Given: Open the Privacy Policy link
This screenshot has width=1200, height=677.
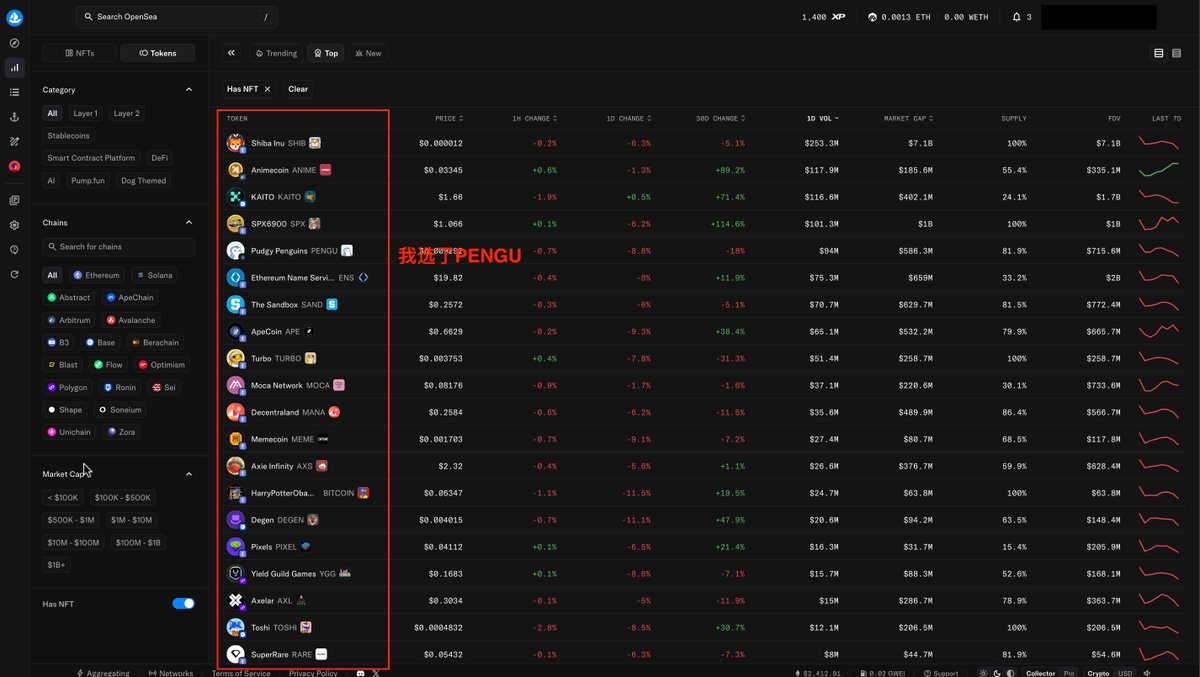Looking at the screenshot, I should click(x=313, y=673).
